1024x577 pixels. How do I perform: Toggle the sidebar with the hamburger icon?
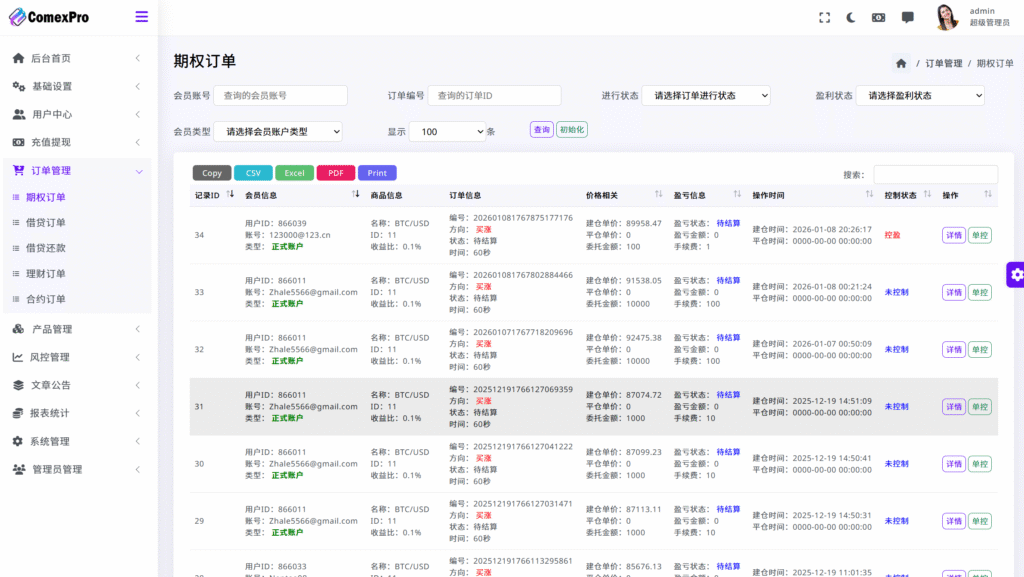pos(141,16)
